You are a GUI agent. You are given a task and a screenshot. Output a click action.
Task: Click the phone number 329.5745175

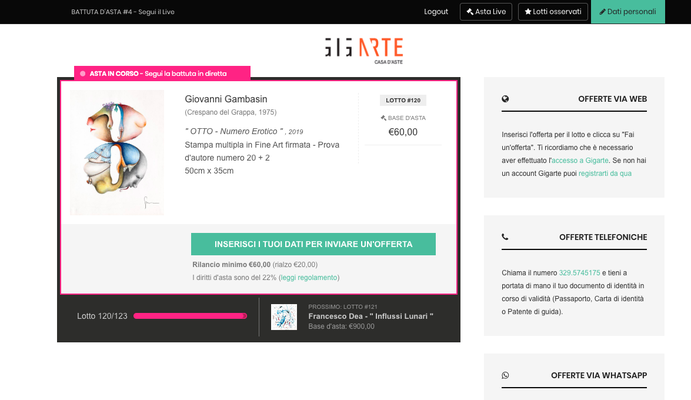(x=579, y=273)
